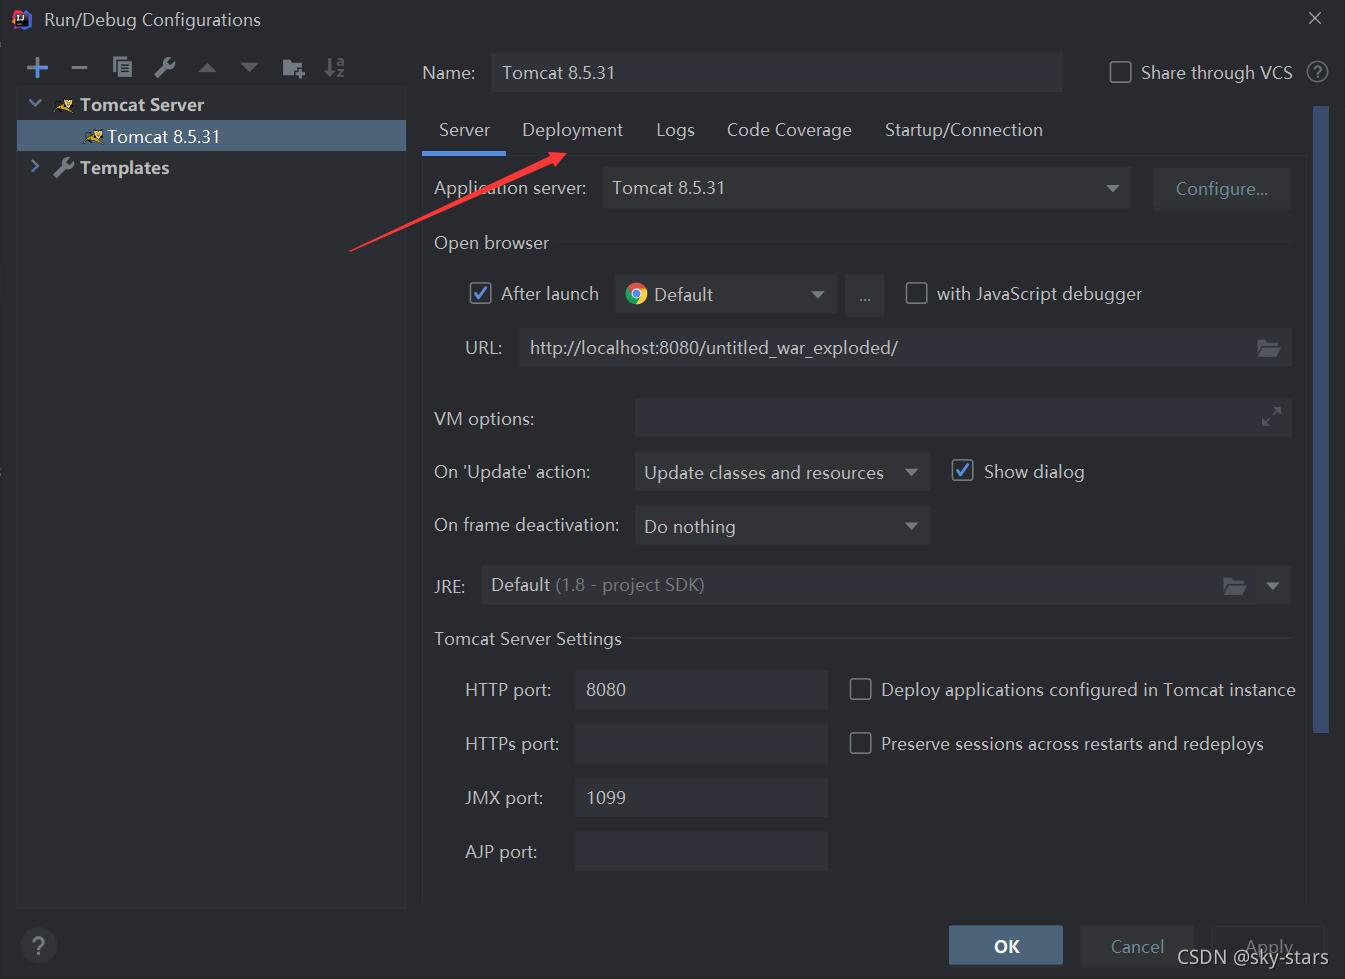Sort configurations alphabetically
This screenshot has height=979, width=1345.
pyautogui.click(x=335, y=67)
